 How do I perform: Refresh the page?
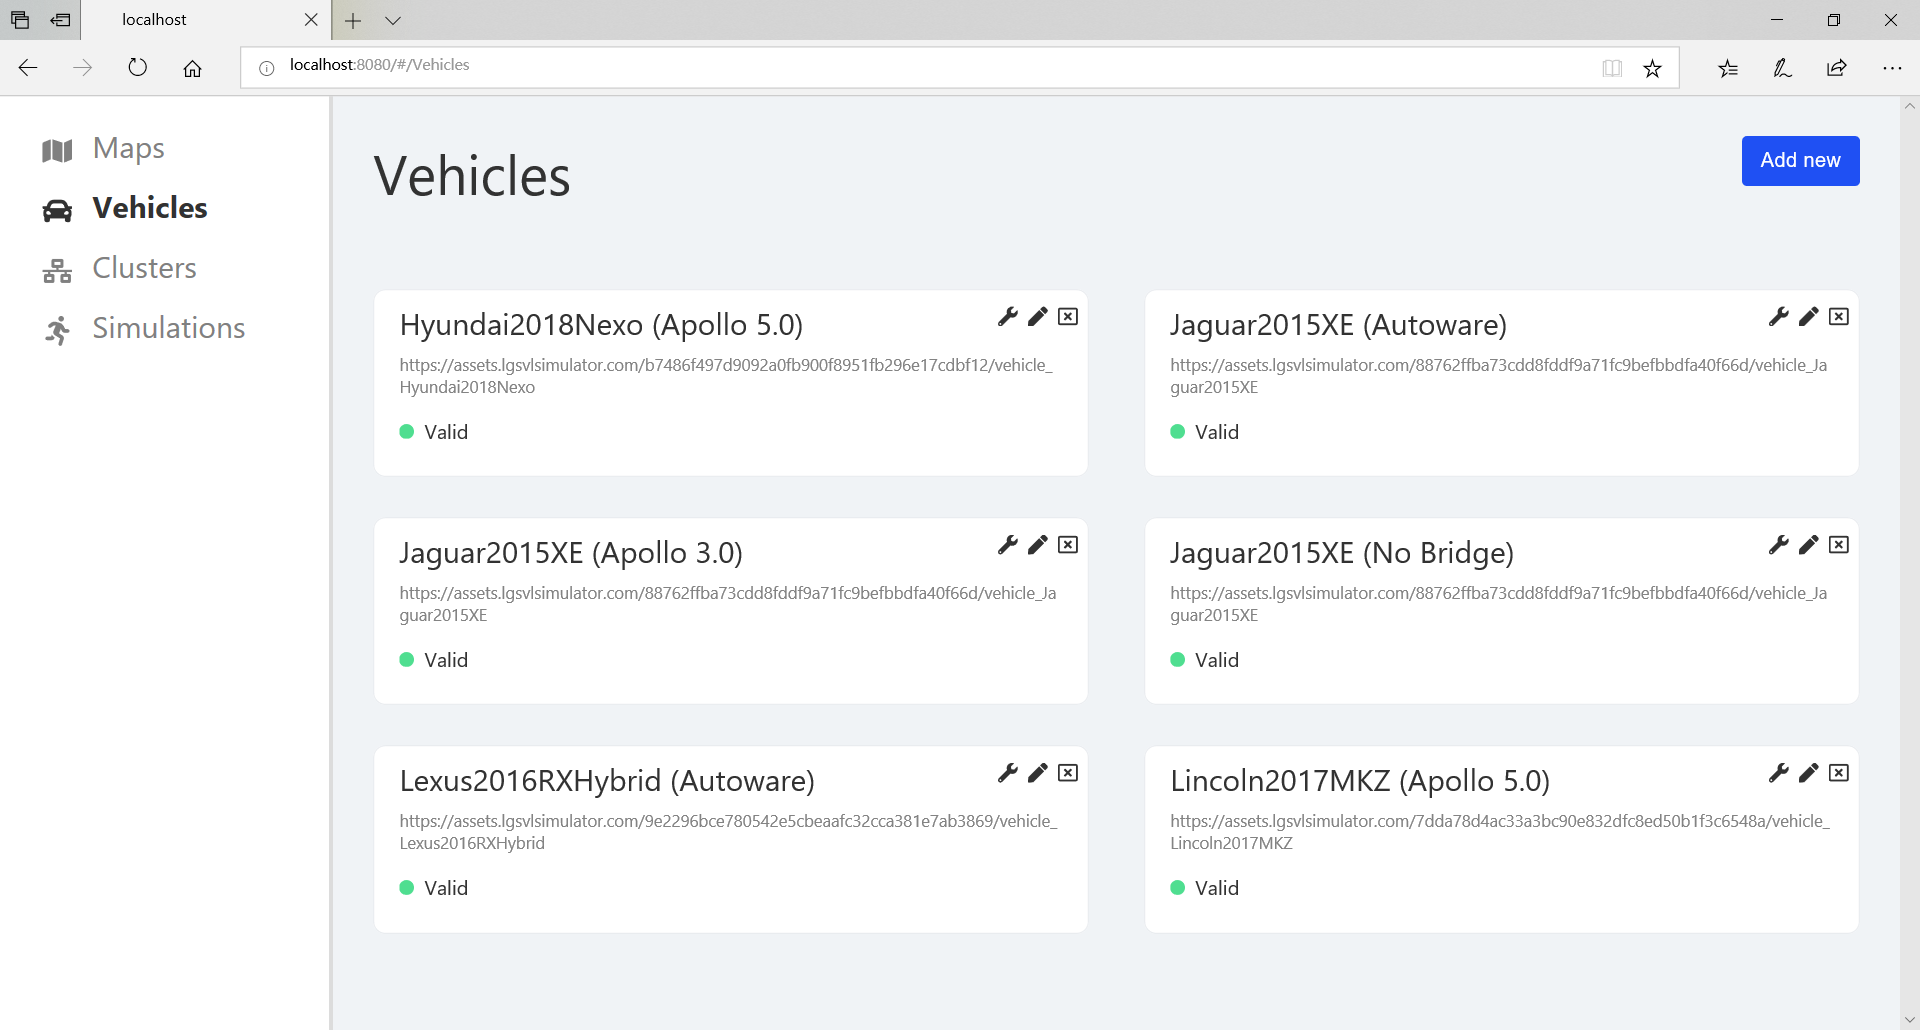(138, 68)
